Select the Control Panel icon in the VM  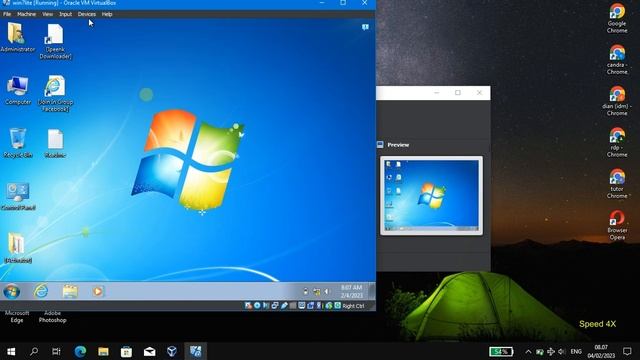pos(18,196)
